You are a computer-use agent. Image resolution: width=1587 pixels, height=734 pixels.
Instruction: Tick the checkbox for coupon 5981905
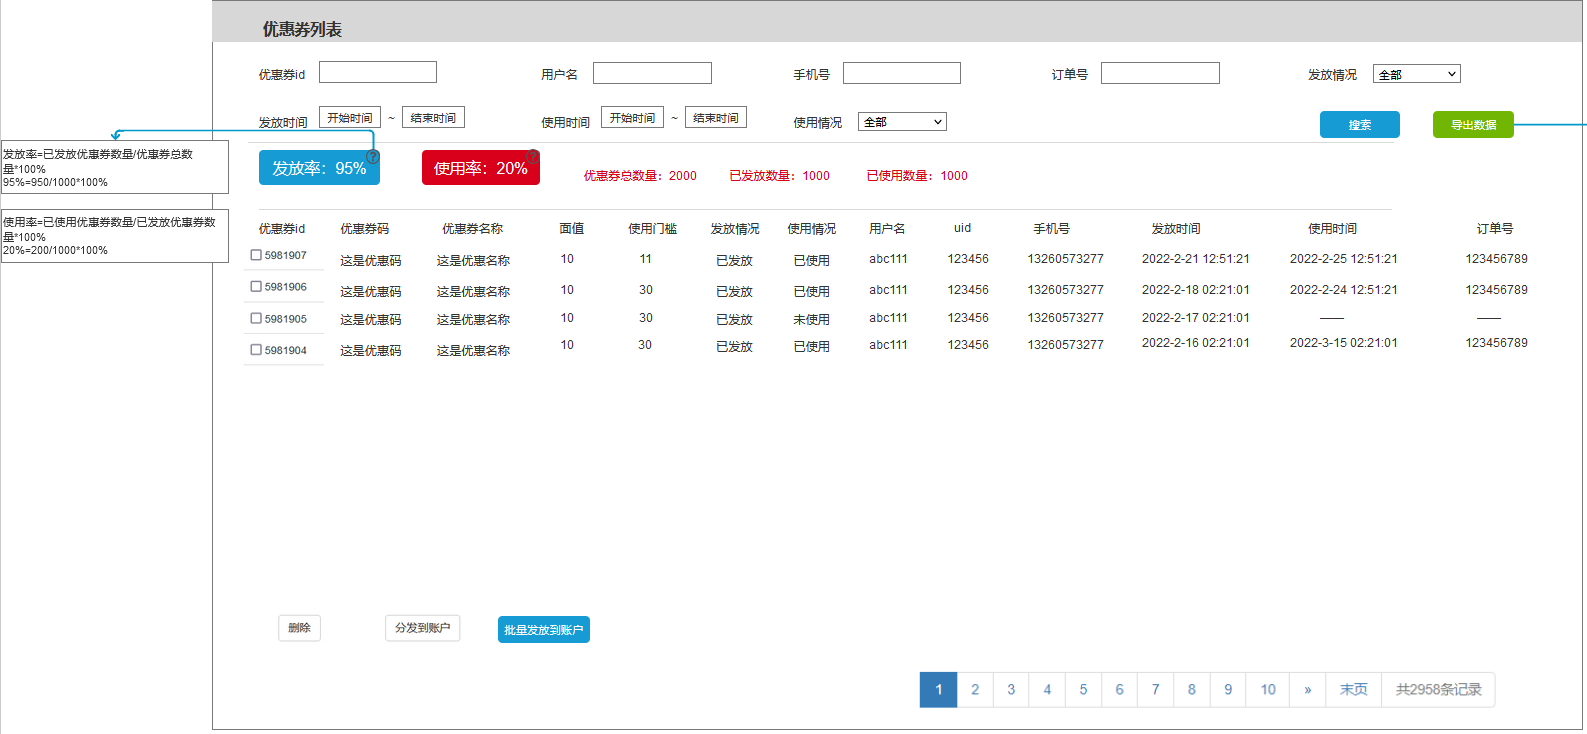click(256, 318)
